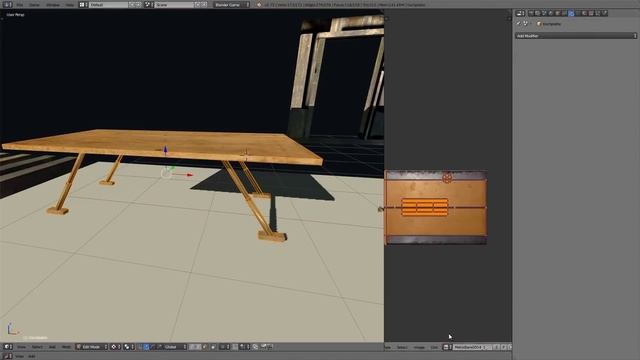Screen dimensions: 640x360
Task: Switch to the Constraints properties tab
Action: pyautogui.click(x=564, y=13)
